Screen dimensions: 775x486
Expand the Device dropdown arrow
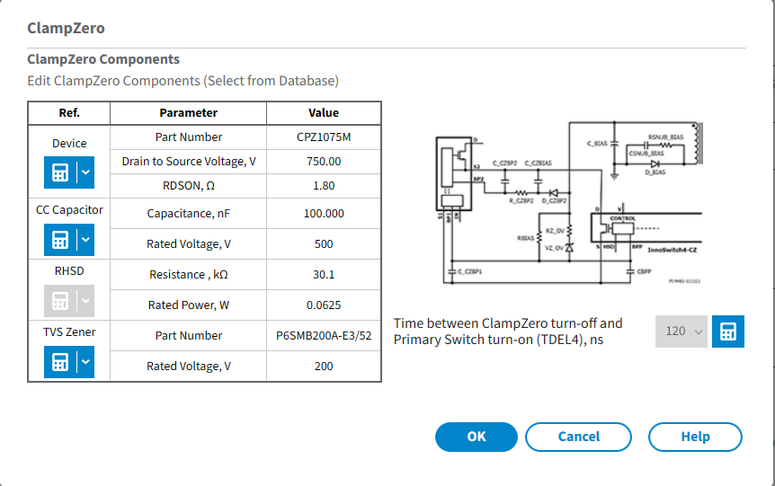click(85, 173)
